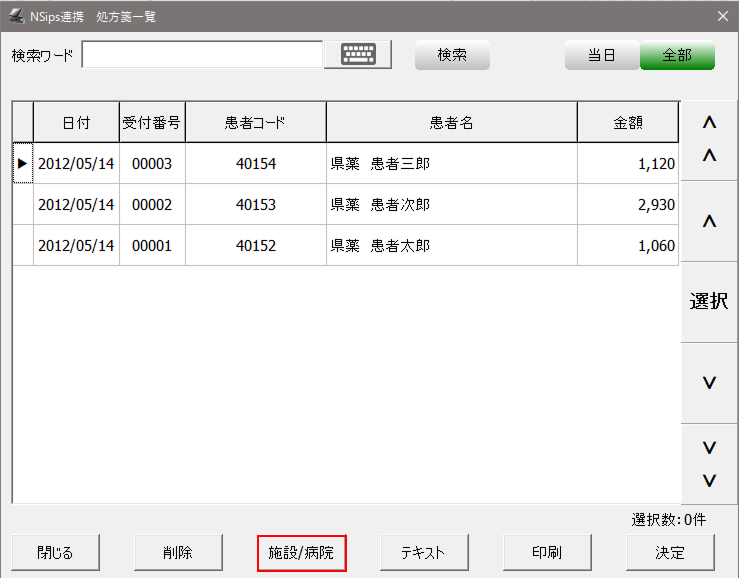Screen dimensions: 739x578
Task: Toggle the 当日 filter
Action: 601,55
